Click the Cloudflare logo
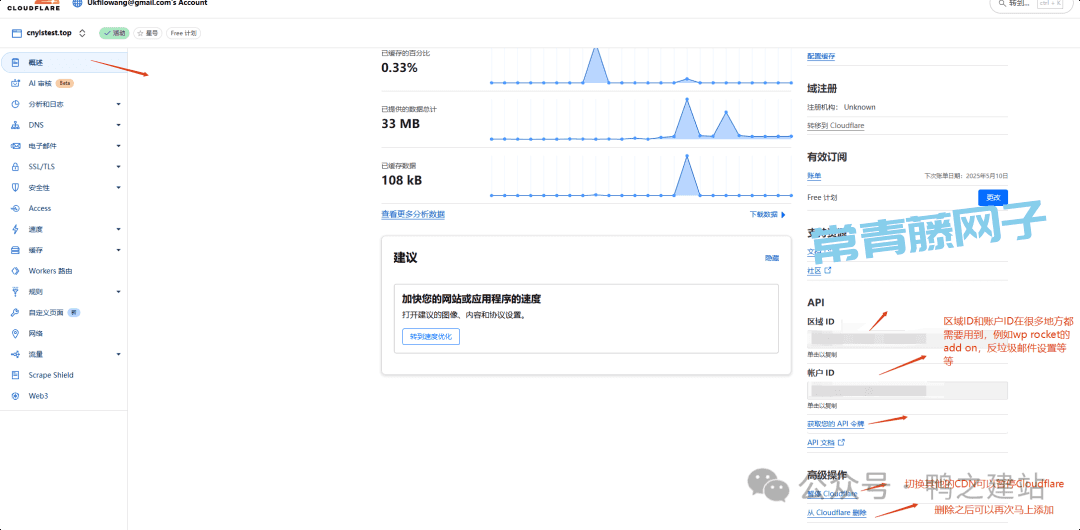 [33, 6]
